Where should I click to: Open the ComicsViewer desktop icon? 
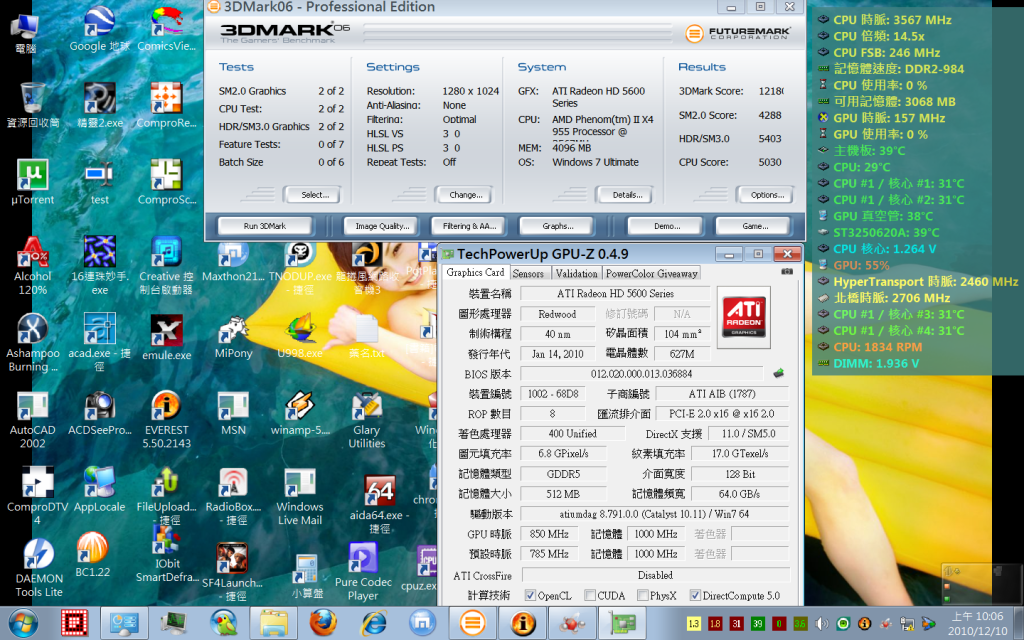(x=166, y=29)
